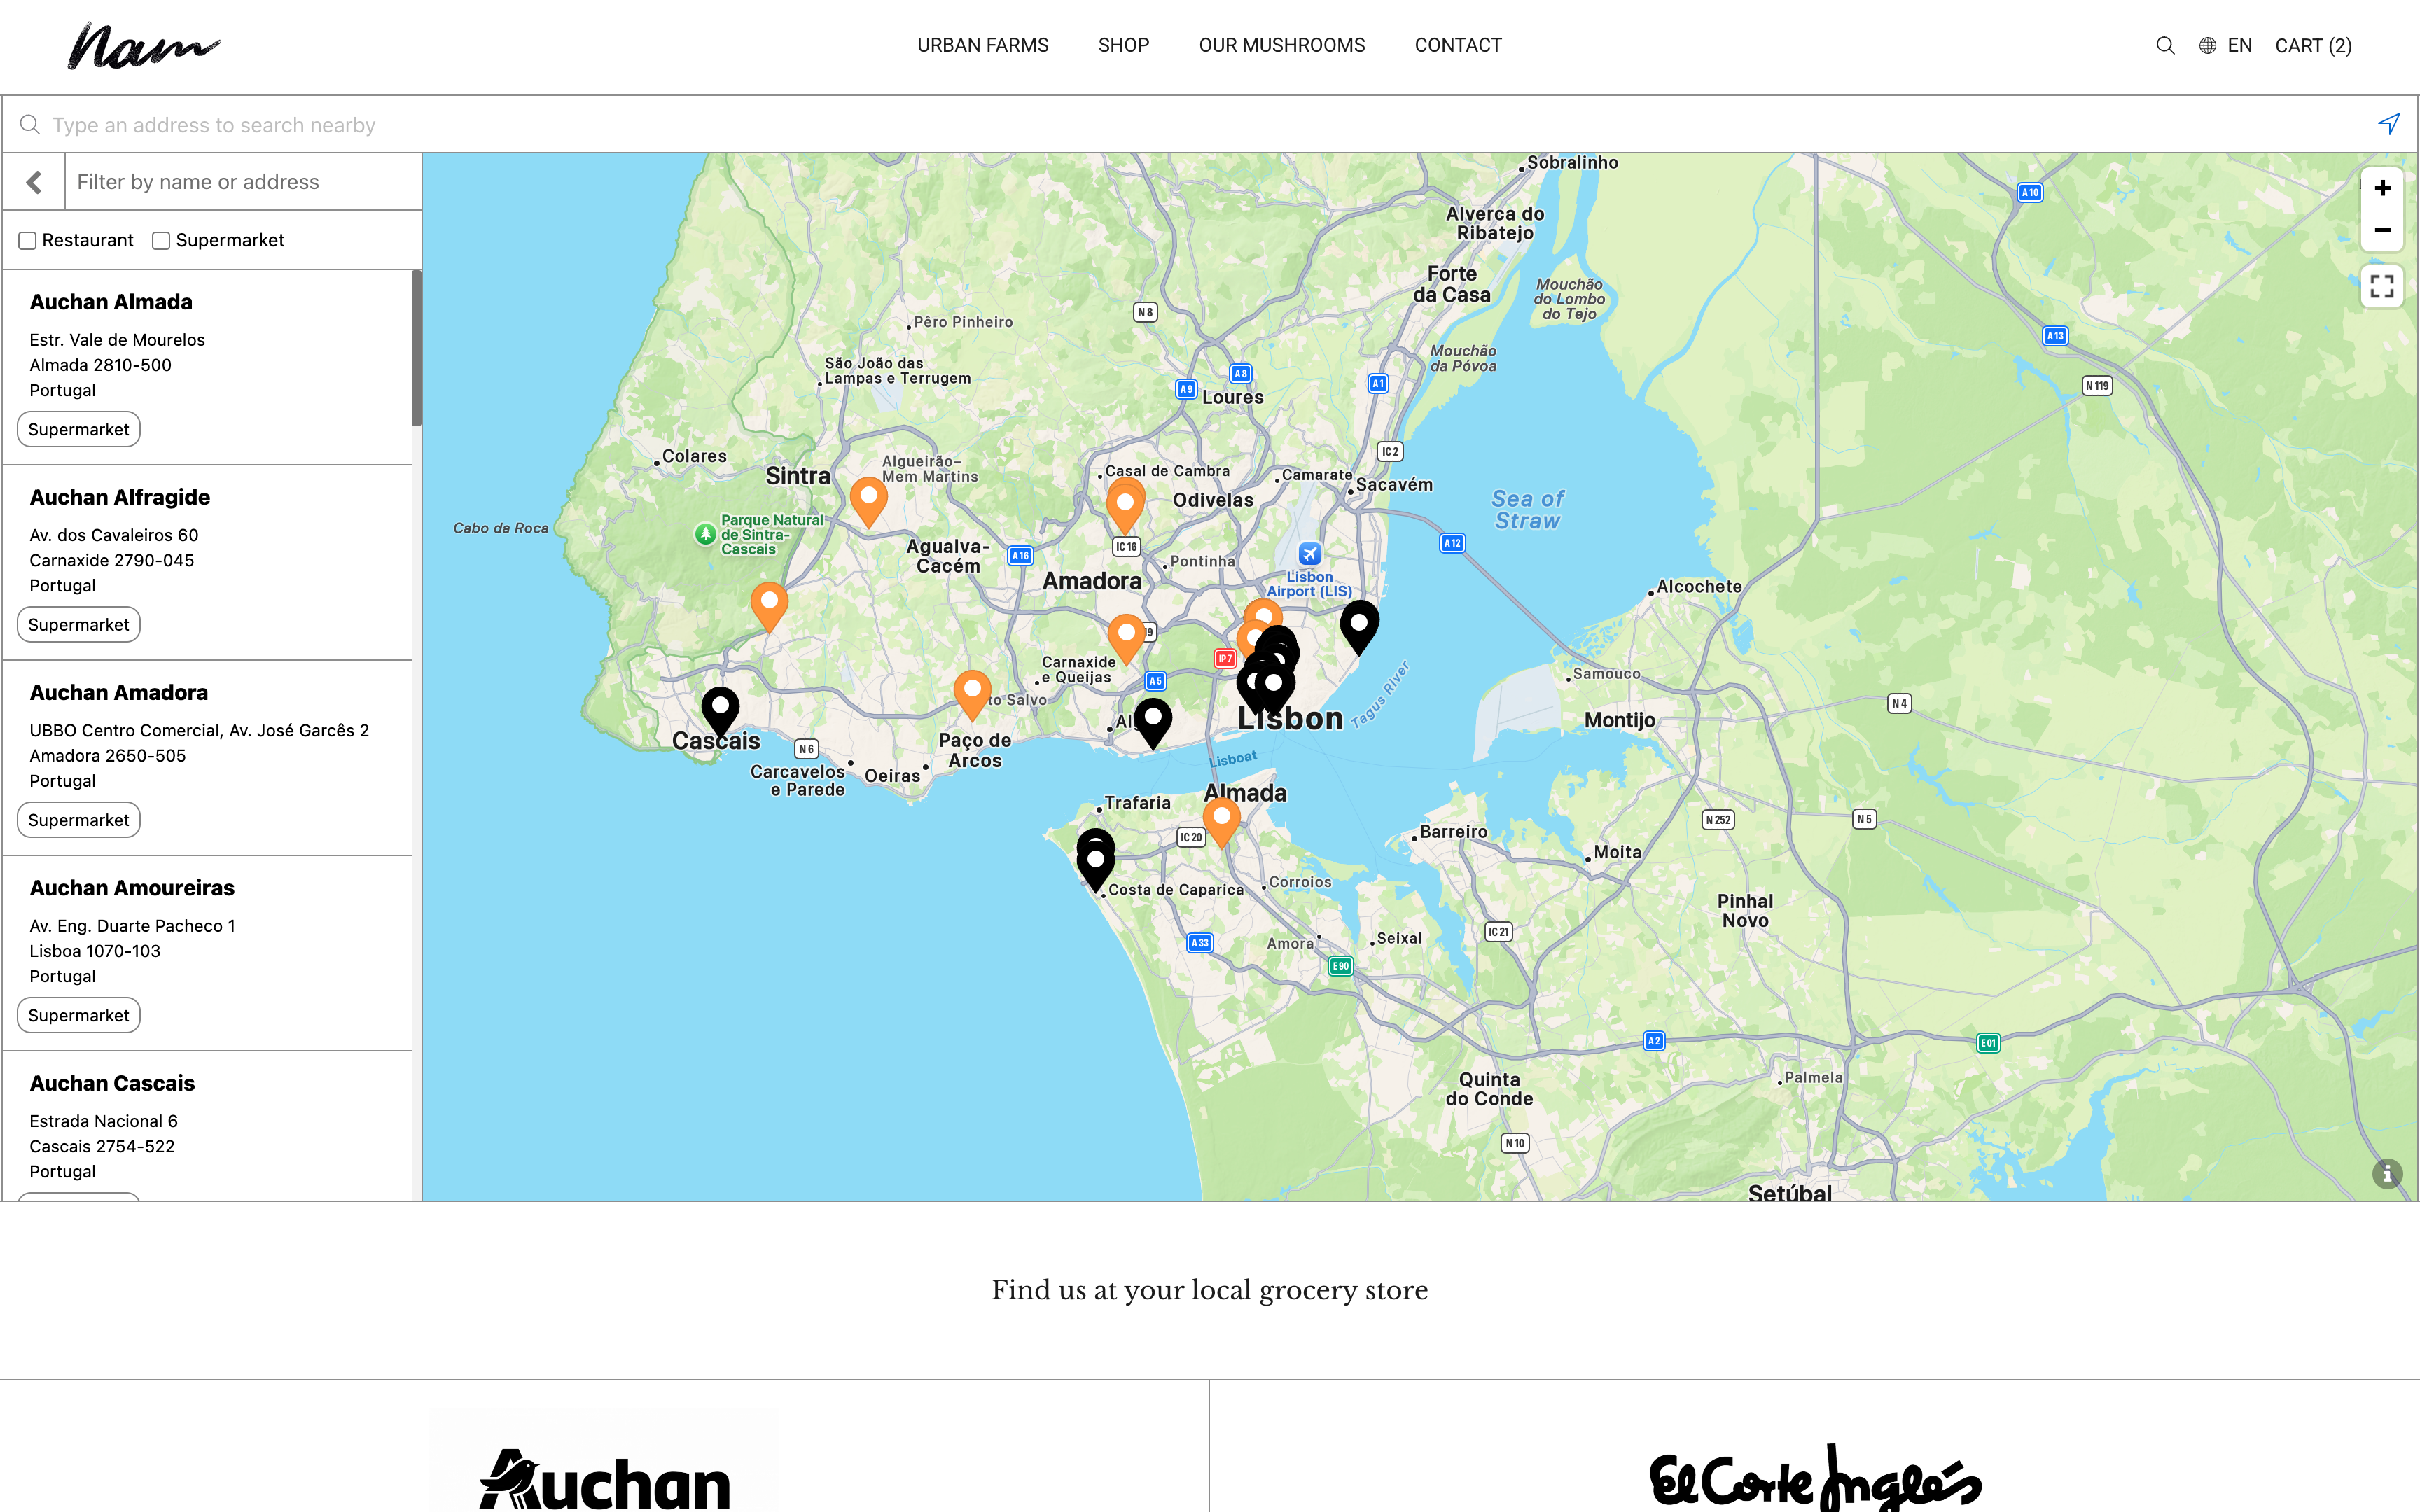The image size is (2420, 1512).
Task: Enable the Supermarket filter checkbox
Action: click(x=161, y=241)
